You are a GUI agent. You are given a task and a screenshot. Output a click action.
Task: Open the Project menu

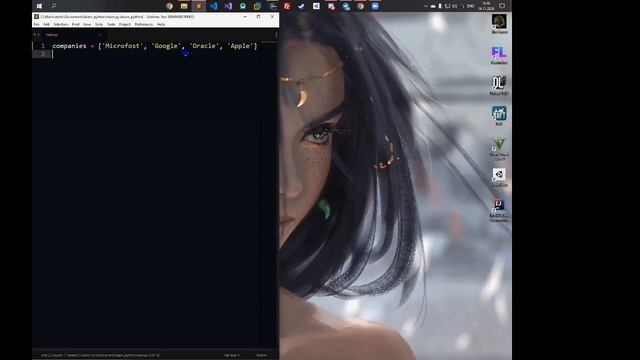tap(125, 24)
